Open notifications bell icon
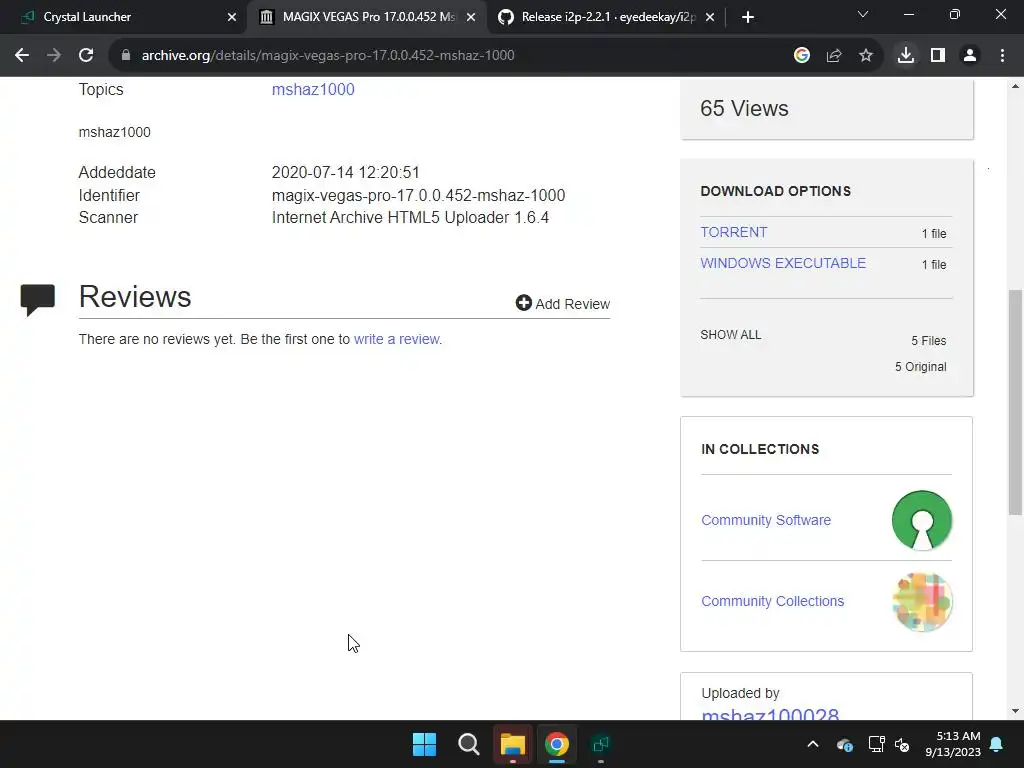 coord(997,744)
